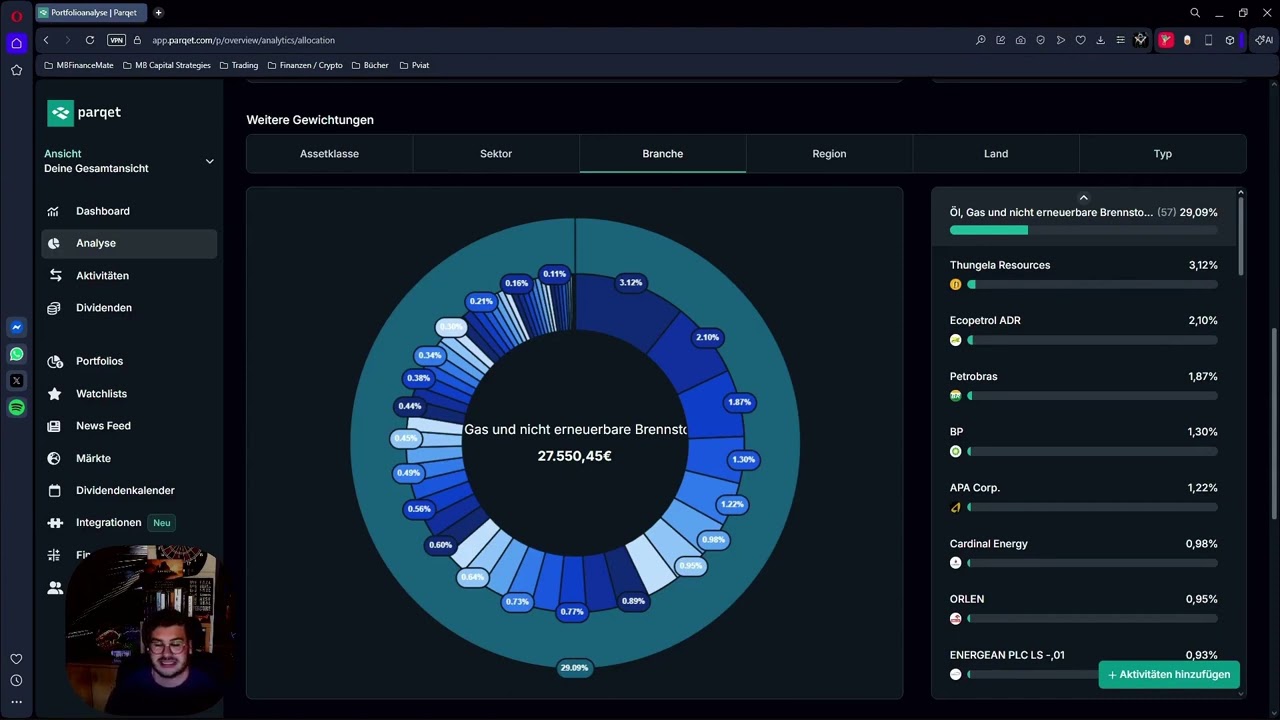Image resolution: width=1280 pixels, height=720 pixels.
Task: Take a snapshot with the camera icon
Action: (1020, 40)
